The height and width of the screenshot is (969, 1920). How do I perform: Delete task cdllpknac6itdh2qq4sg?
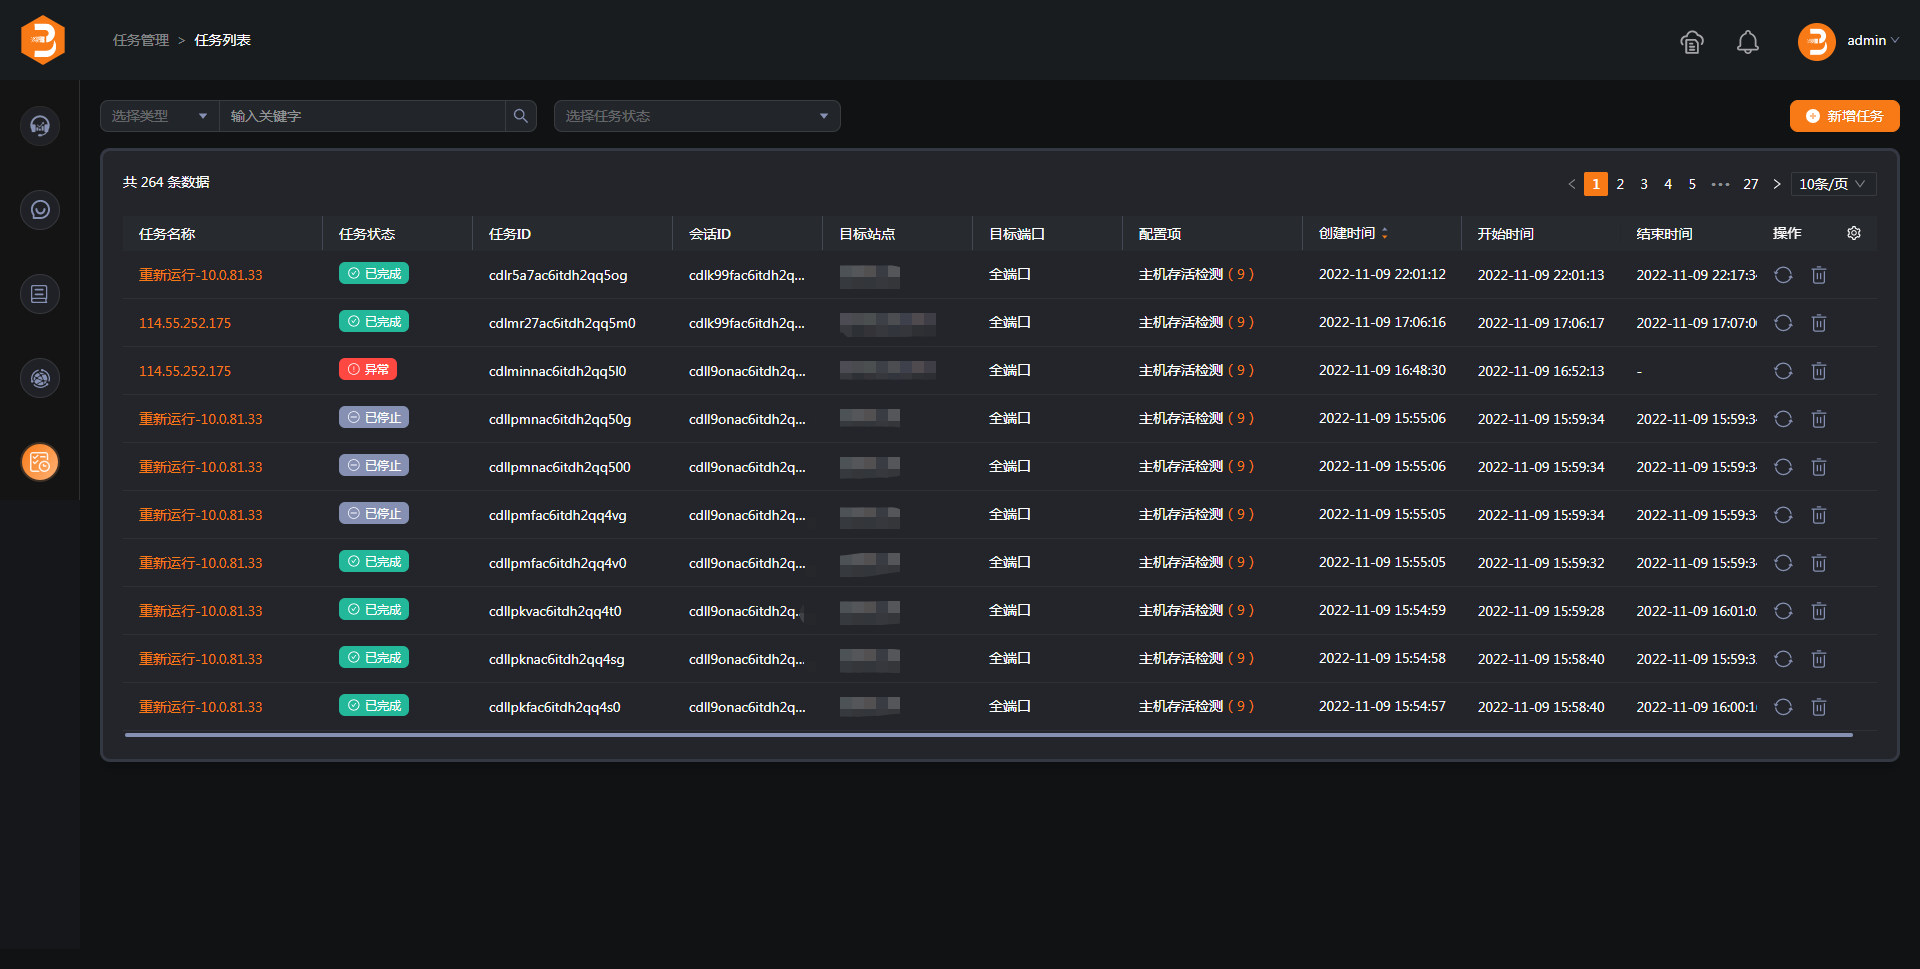coord(1819,659)
